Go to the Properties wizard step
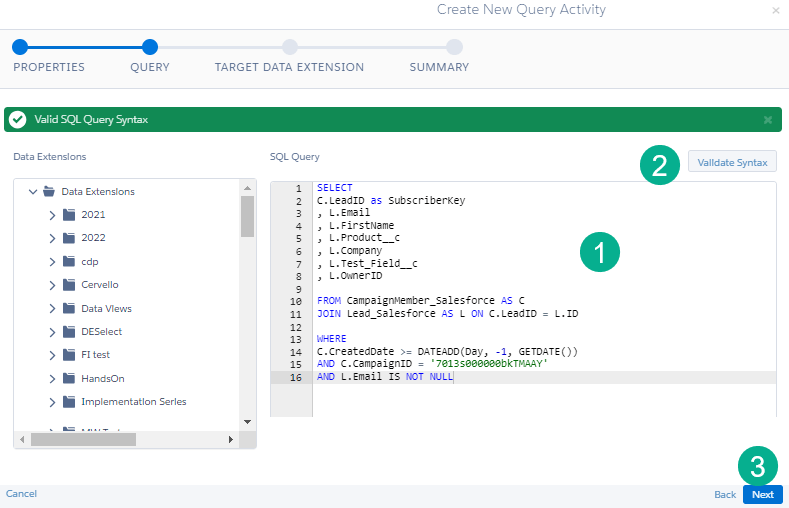The image size is (789, 508). [x=20, y=46]
